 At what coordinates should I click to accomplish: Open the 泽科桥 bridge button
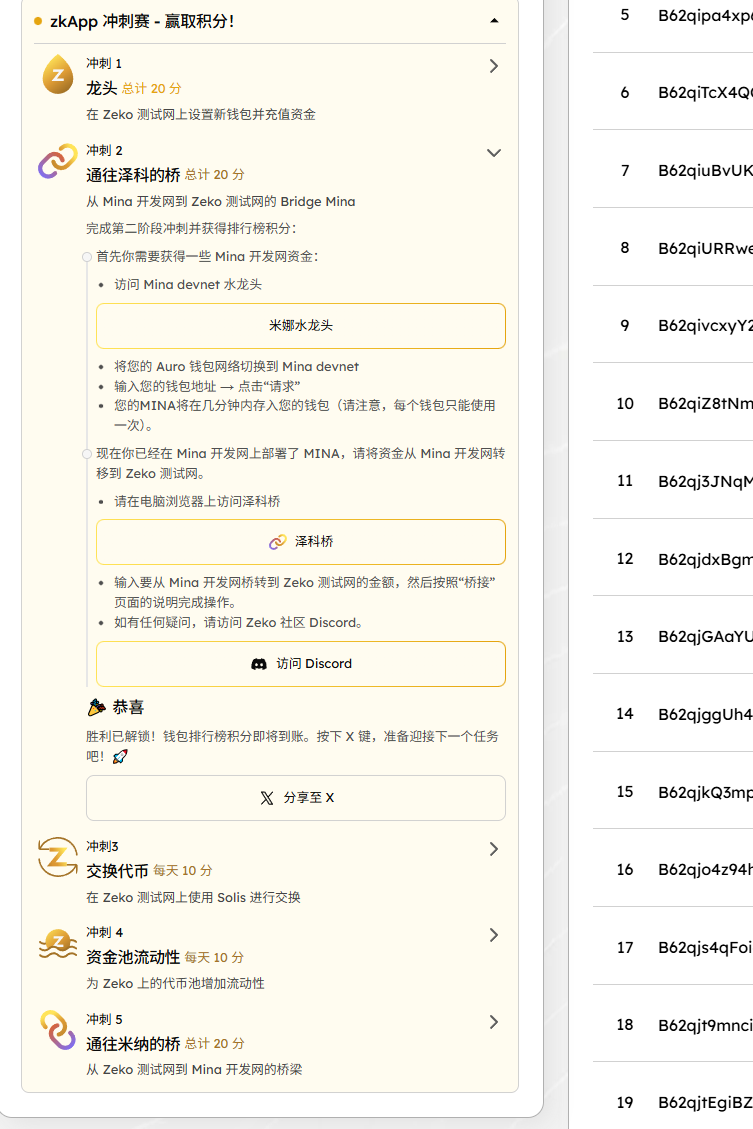pos(301,542)
